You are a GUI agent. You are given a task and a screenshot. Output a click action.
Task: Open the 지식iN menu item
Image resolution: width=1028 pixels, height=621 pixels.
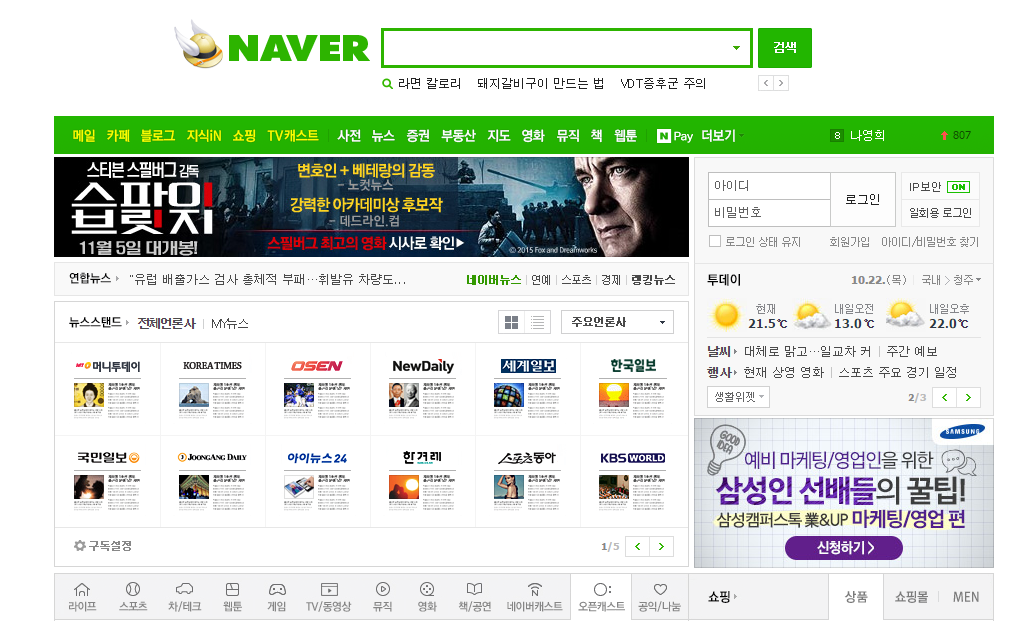click(203, 135)
